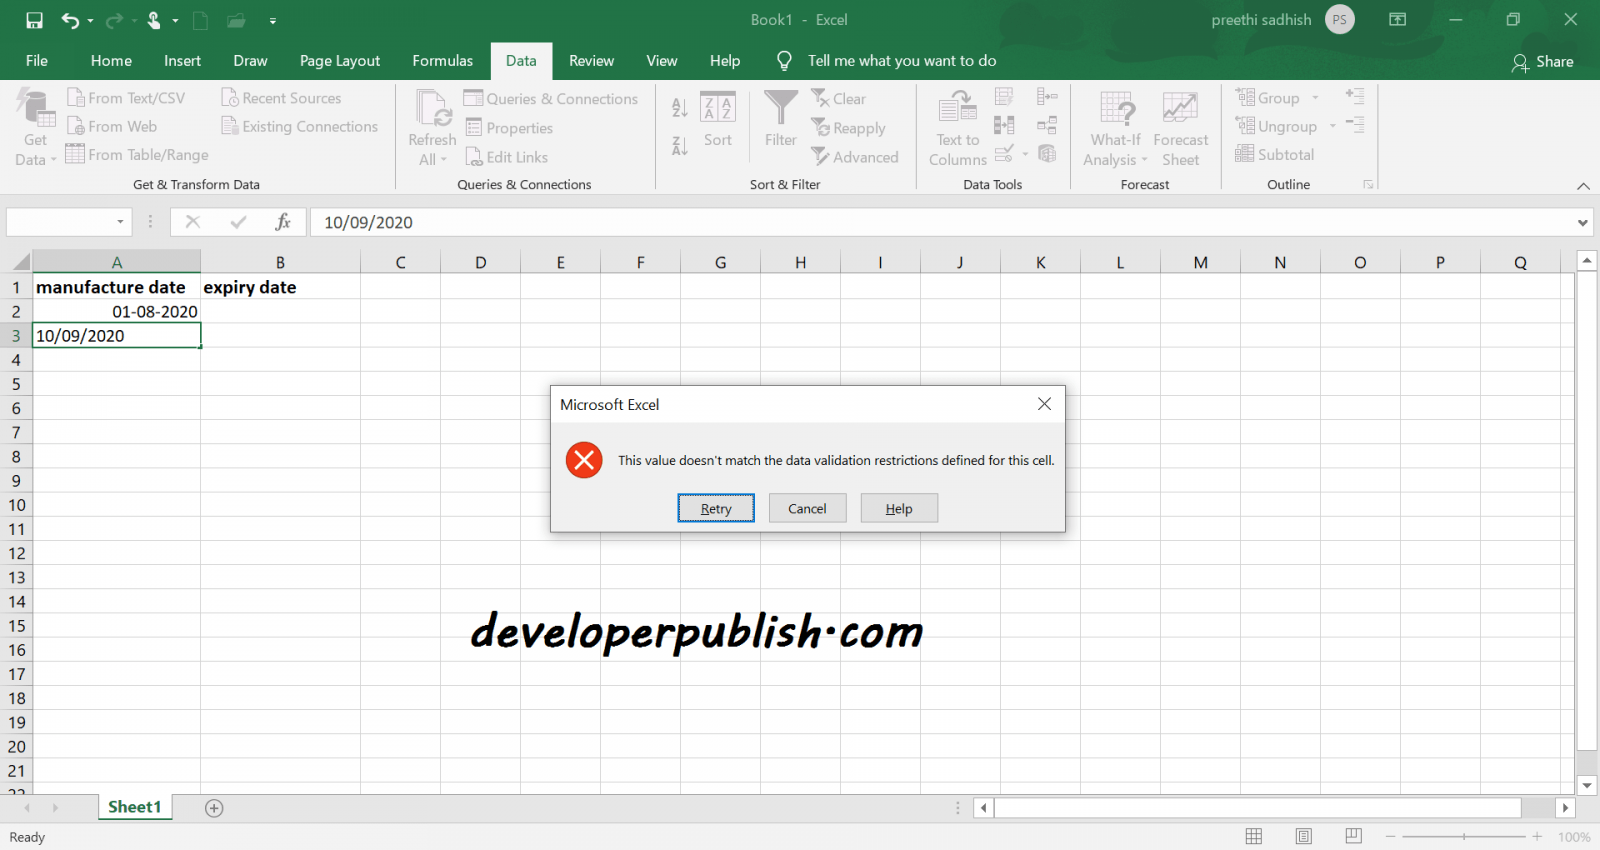Open Recent Sources
The height and width of the screenshot is (850, 1600).
281,98
